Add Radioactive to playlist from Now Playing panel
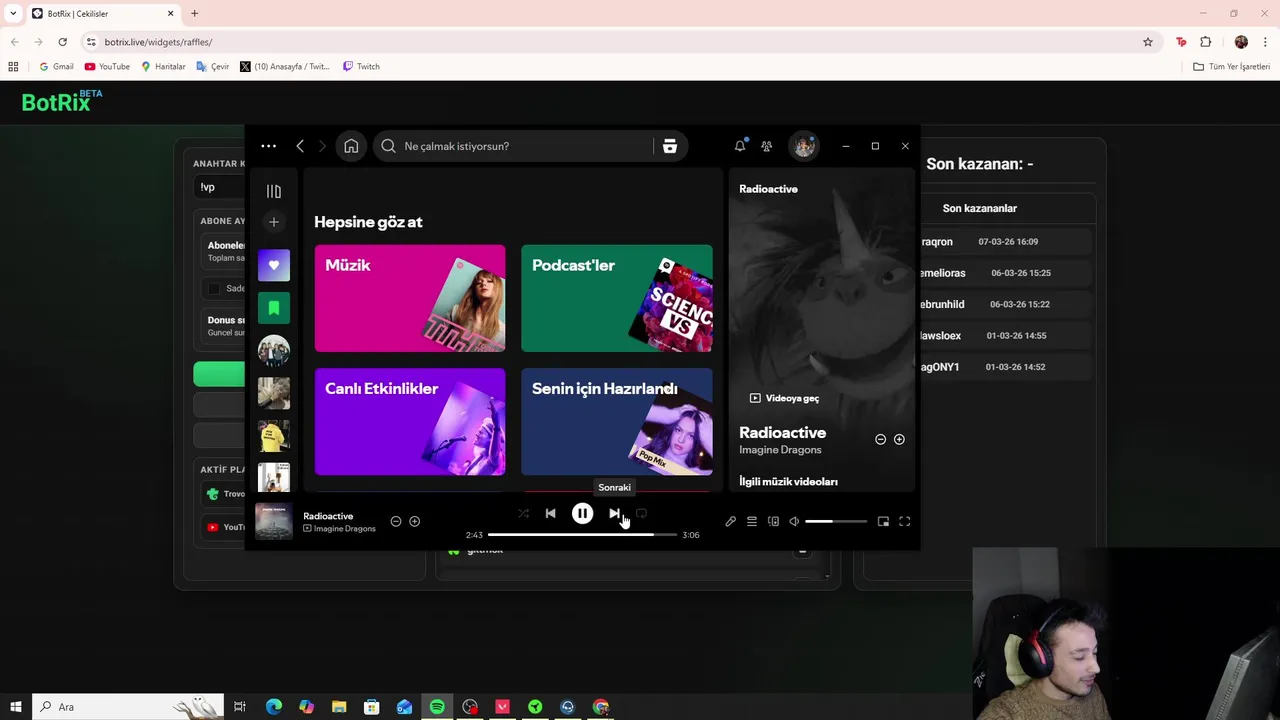 [899, 439]
